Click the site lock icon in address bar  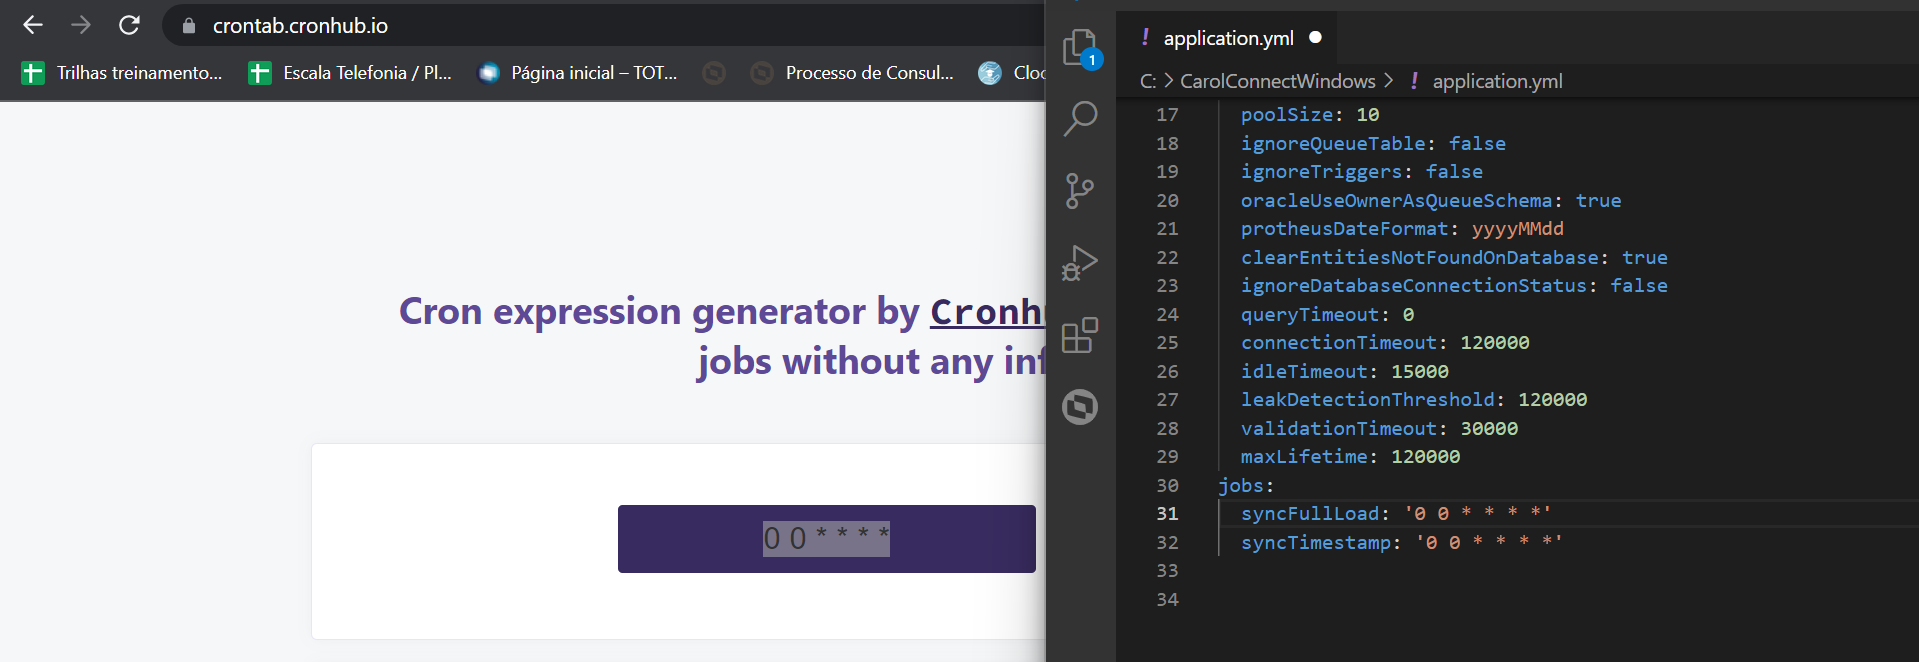pyautogui.click(x=188, y=26)
